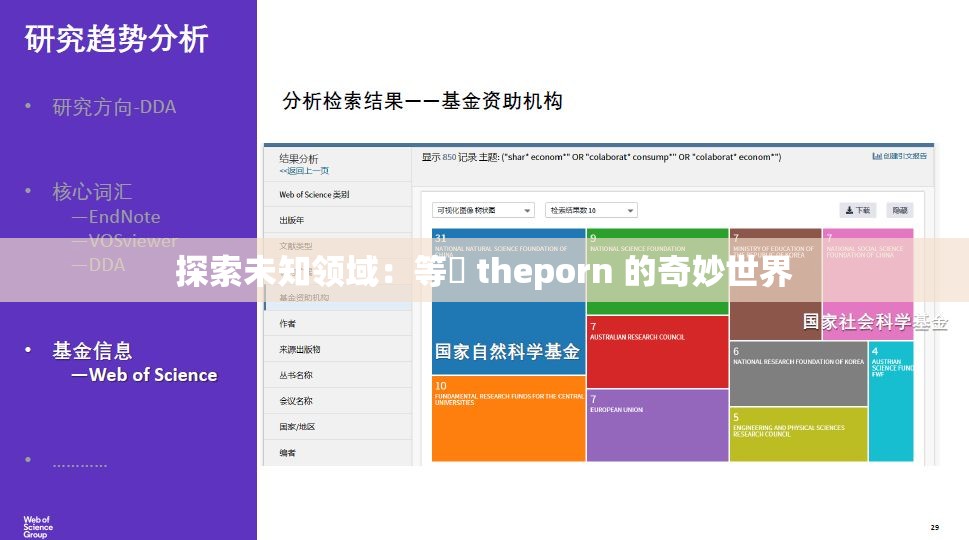This screenshot has width=969, height=540.
Task: Click the slide number 29
Action: tap(934, 527)
